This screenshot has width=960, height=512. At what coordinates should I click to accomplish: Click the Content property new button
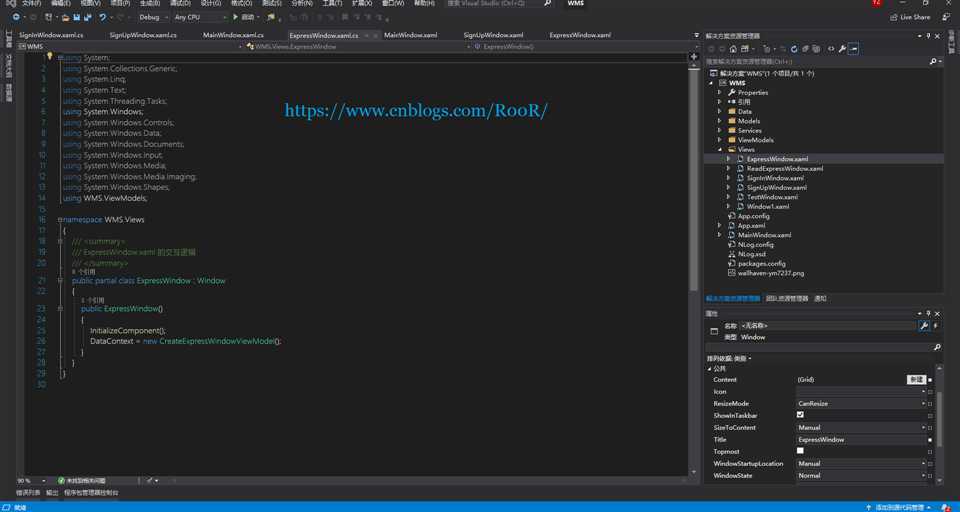coord(915,380)
